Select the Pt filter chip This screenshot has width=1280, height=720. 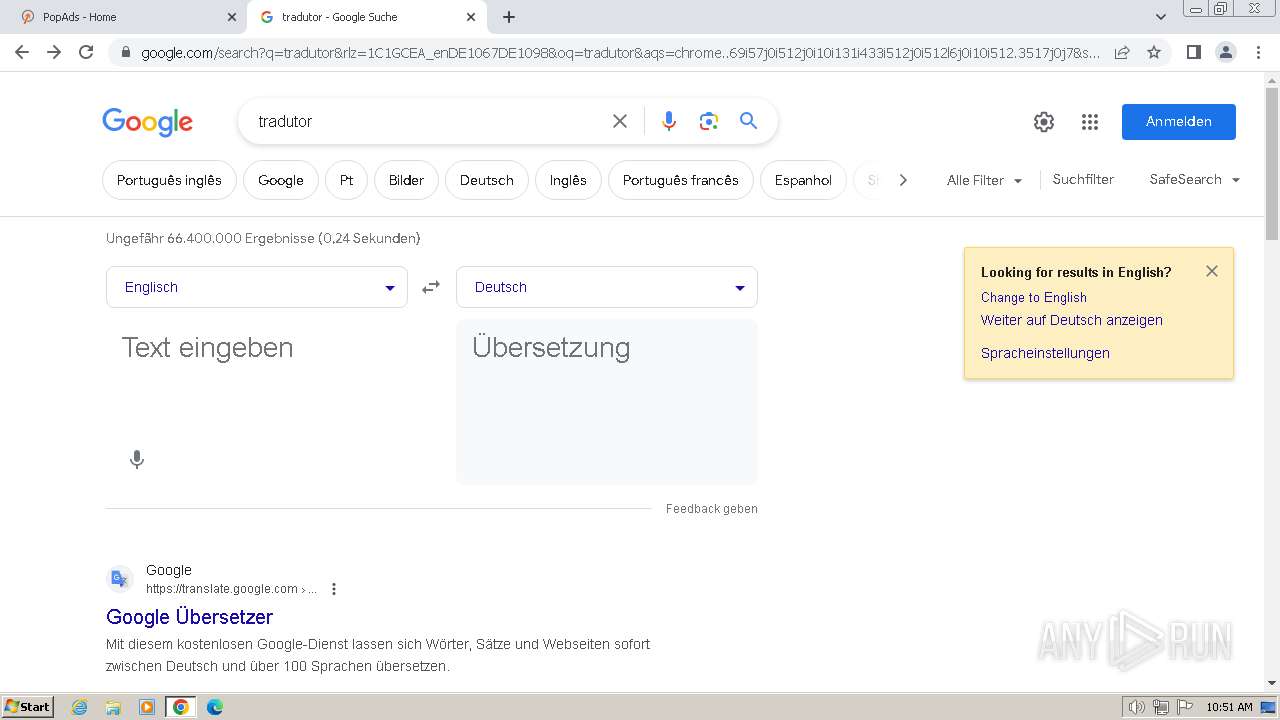346,180
